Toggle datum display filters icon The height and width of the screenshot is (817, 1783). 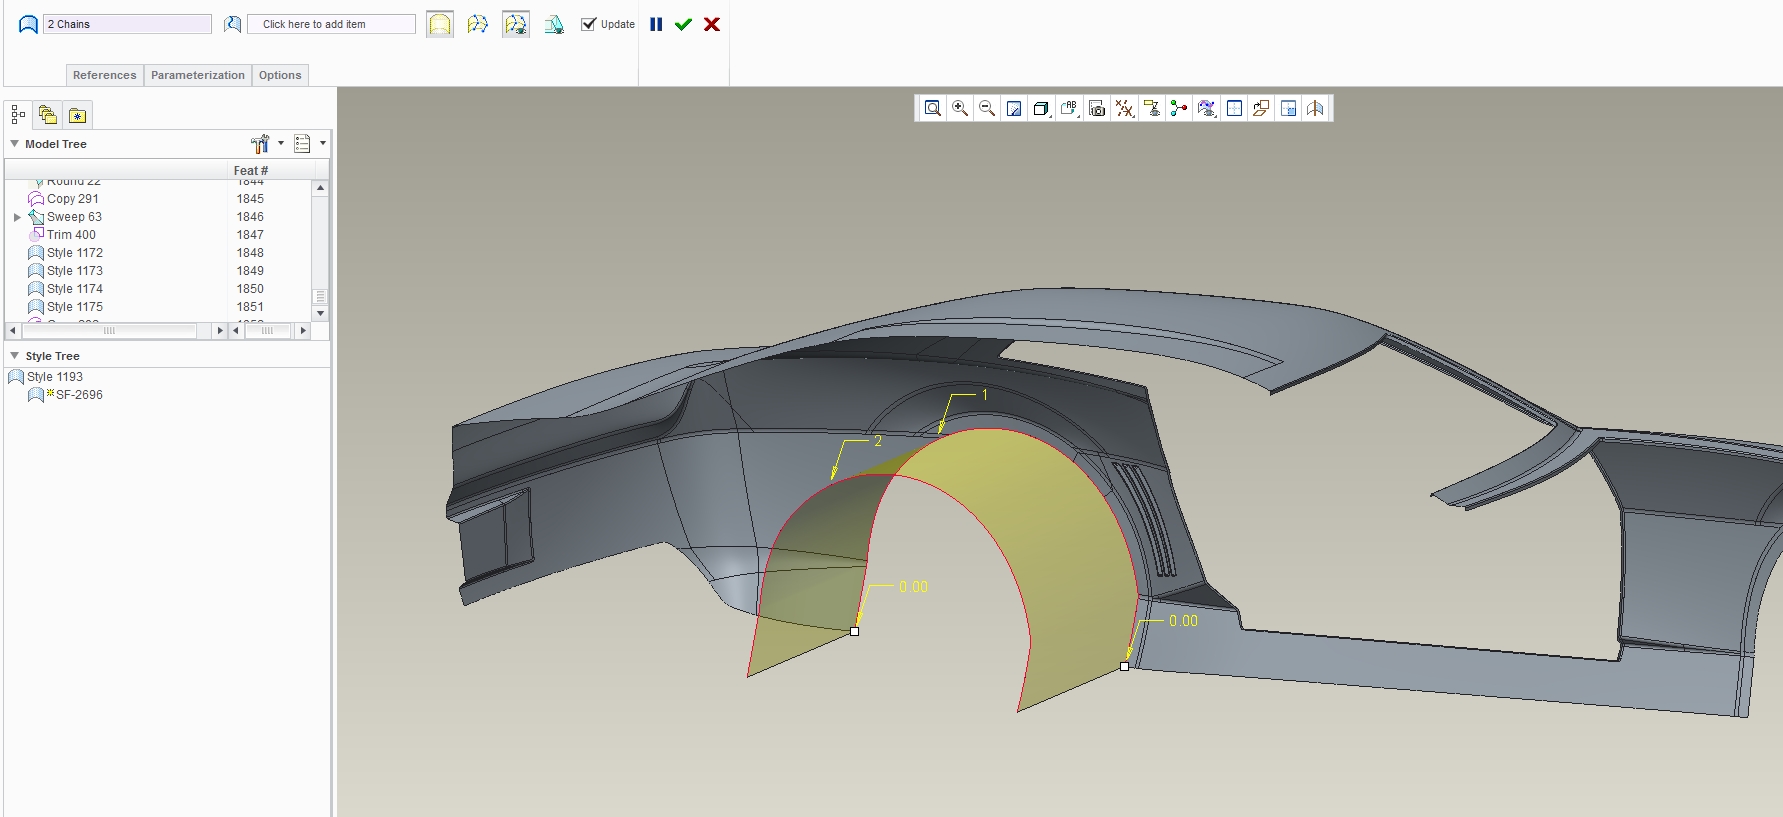coord(1125,108)
